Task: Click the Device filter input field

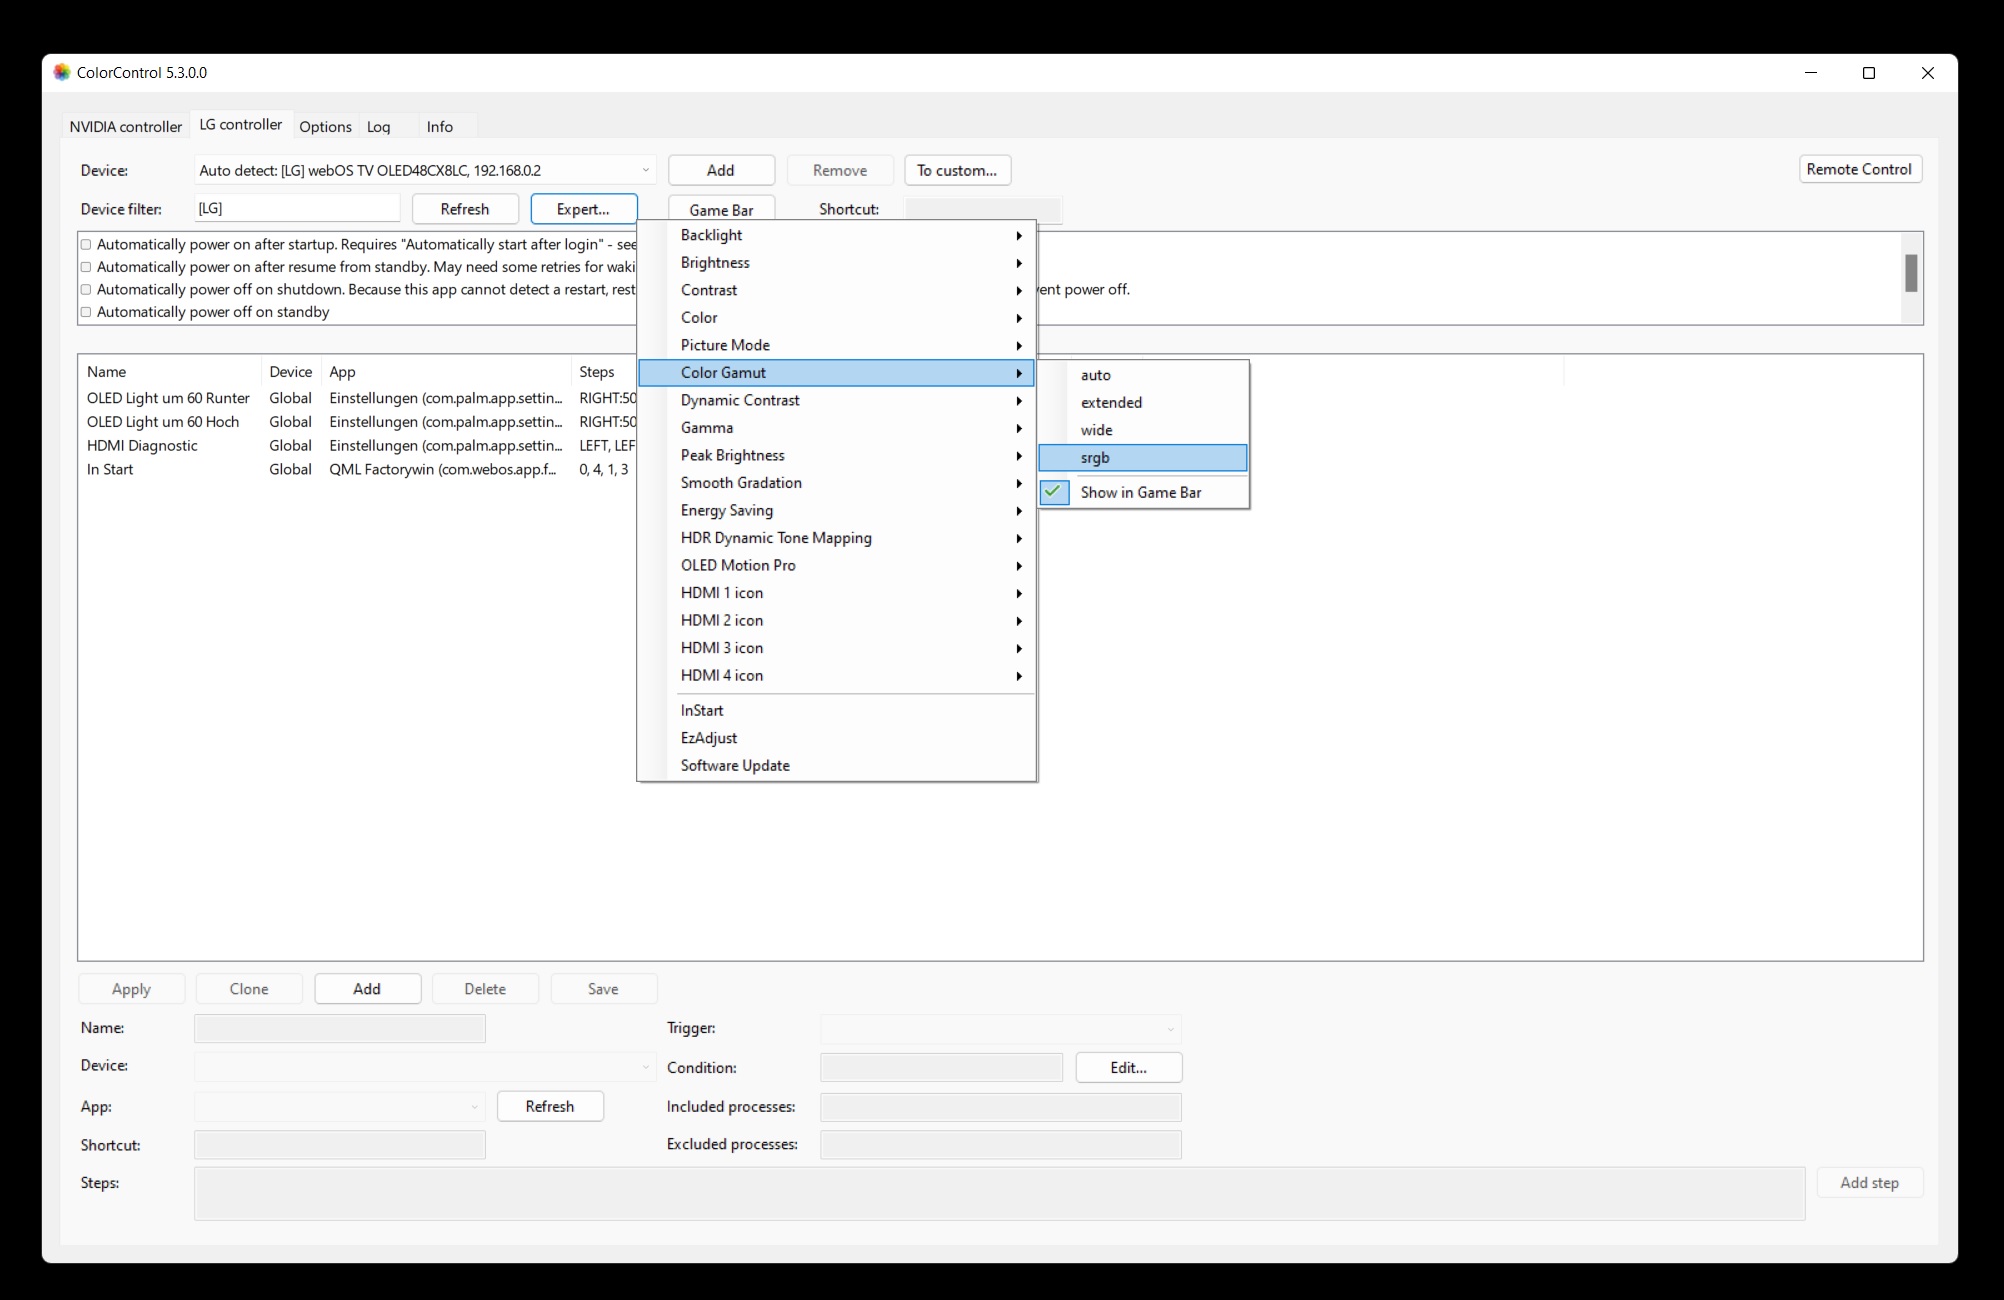Action: point(297,208)
